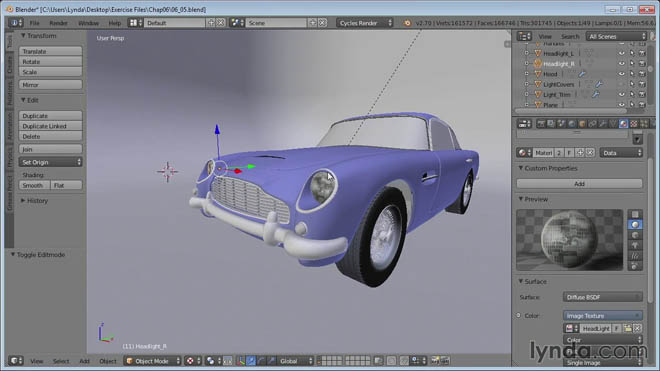Toggle renderability of Light_Trim
This screenshot has width=660, height=371.
[642, 94]
